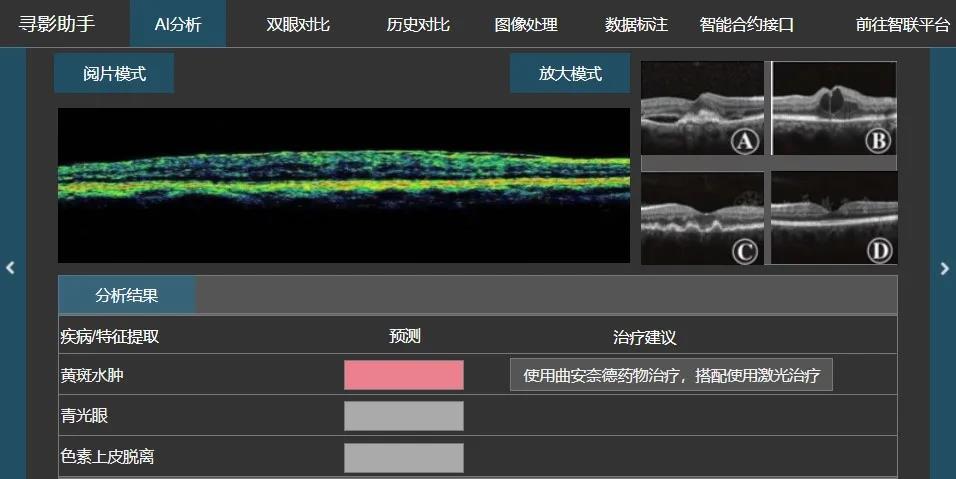This screenshot has height=479, width=956.
Task: Go to the 数据标注 tab
Action: (x=636, y=24)
